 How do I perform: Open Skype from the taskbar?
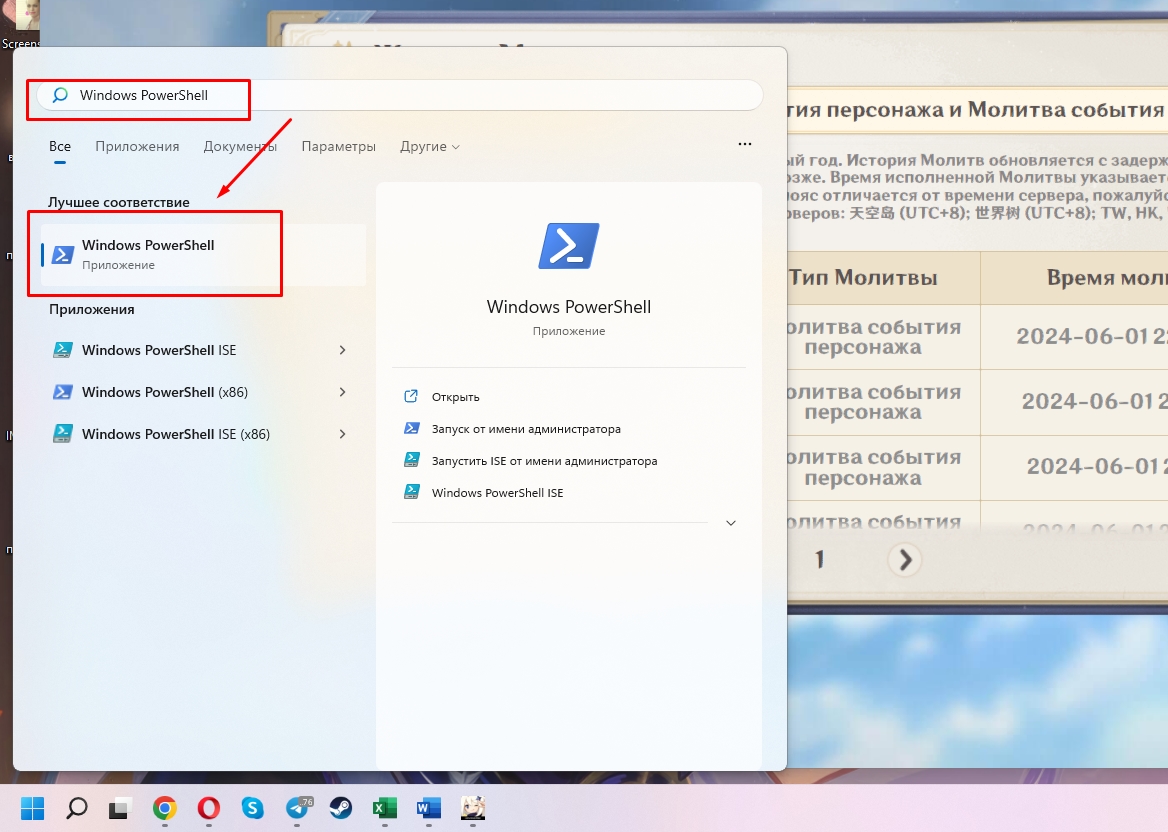[253, 808]
